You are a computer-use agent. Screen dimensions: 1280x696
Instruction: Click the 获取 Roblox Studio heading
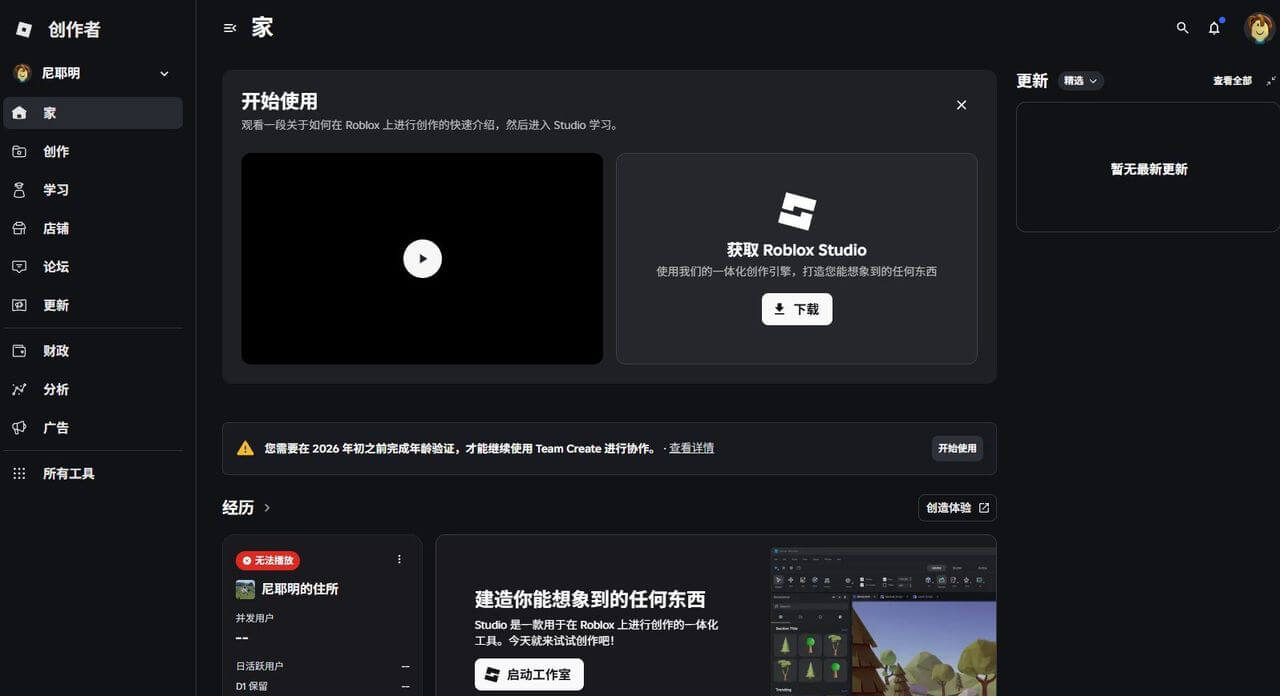coord(797,250)
